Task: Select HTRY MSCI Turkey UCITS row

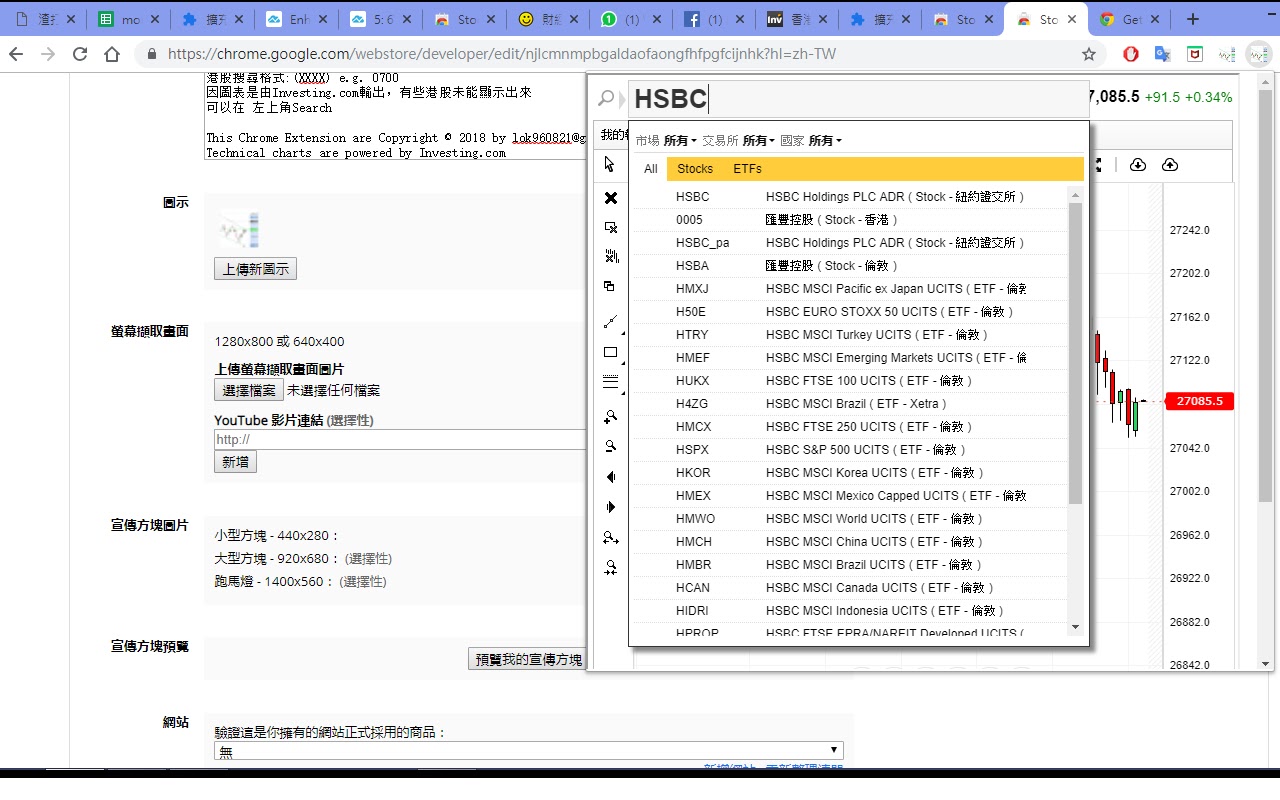Action: tap(850, 335)
